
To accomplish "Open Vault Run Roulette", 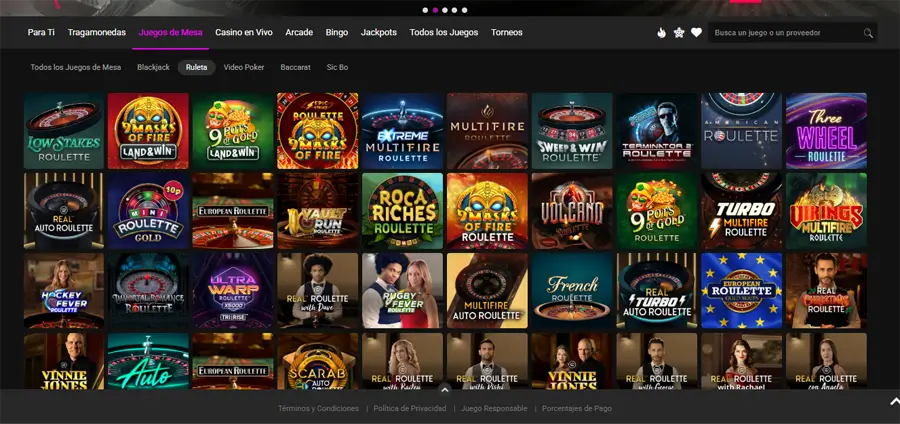I will click(317, 211).
